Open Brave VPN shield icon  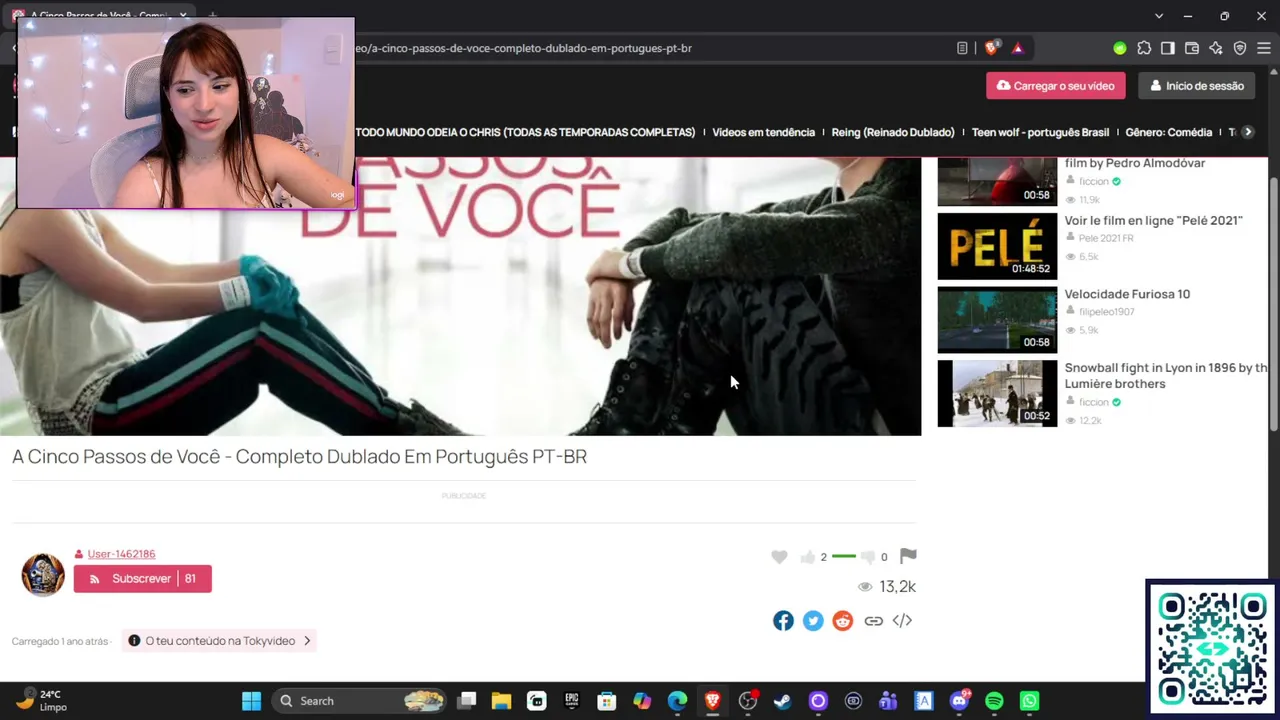click(1240, 48)
